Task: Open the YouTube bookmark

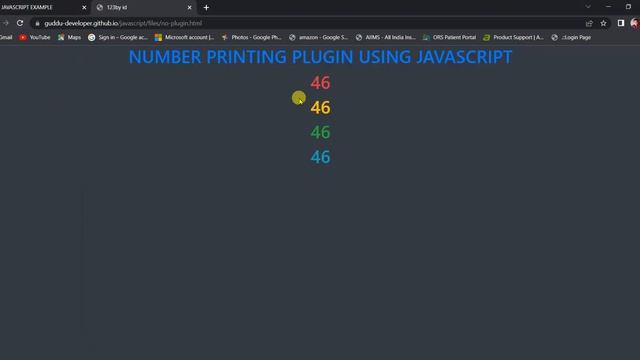Action: click(35, 37)
